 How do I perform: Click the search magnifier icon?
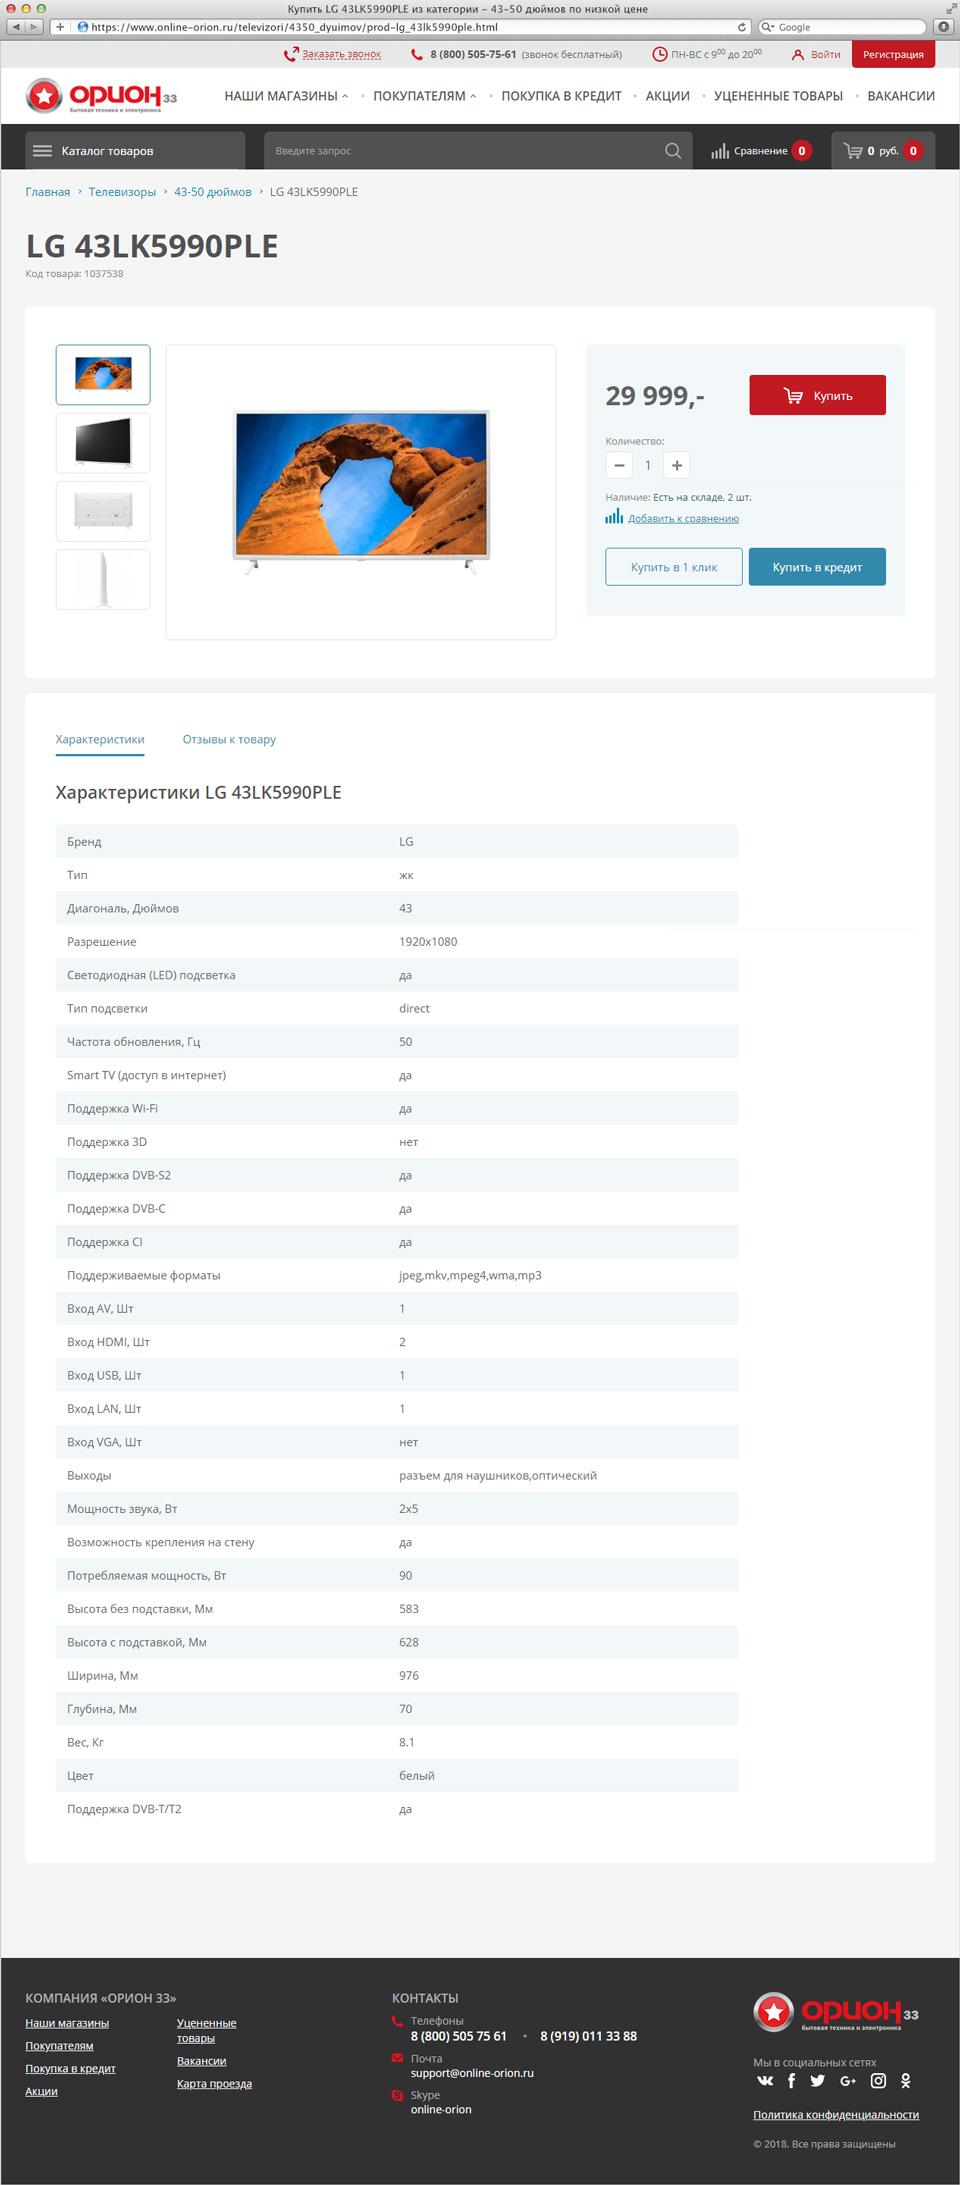tap(673, 151)
